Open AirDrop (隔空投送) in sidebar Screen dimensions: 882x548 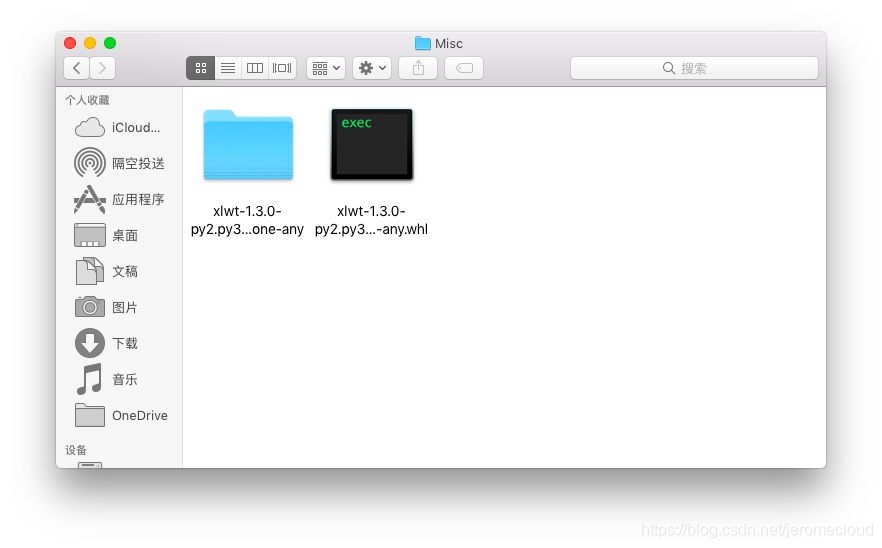click(119, 163)
